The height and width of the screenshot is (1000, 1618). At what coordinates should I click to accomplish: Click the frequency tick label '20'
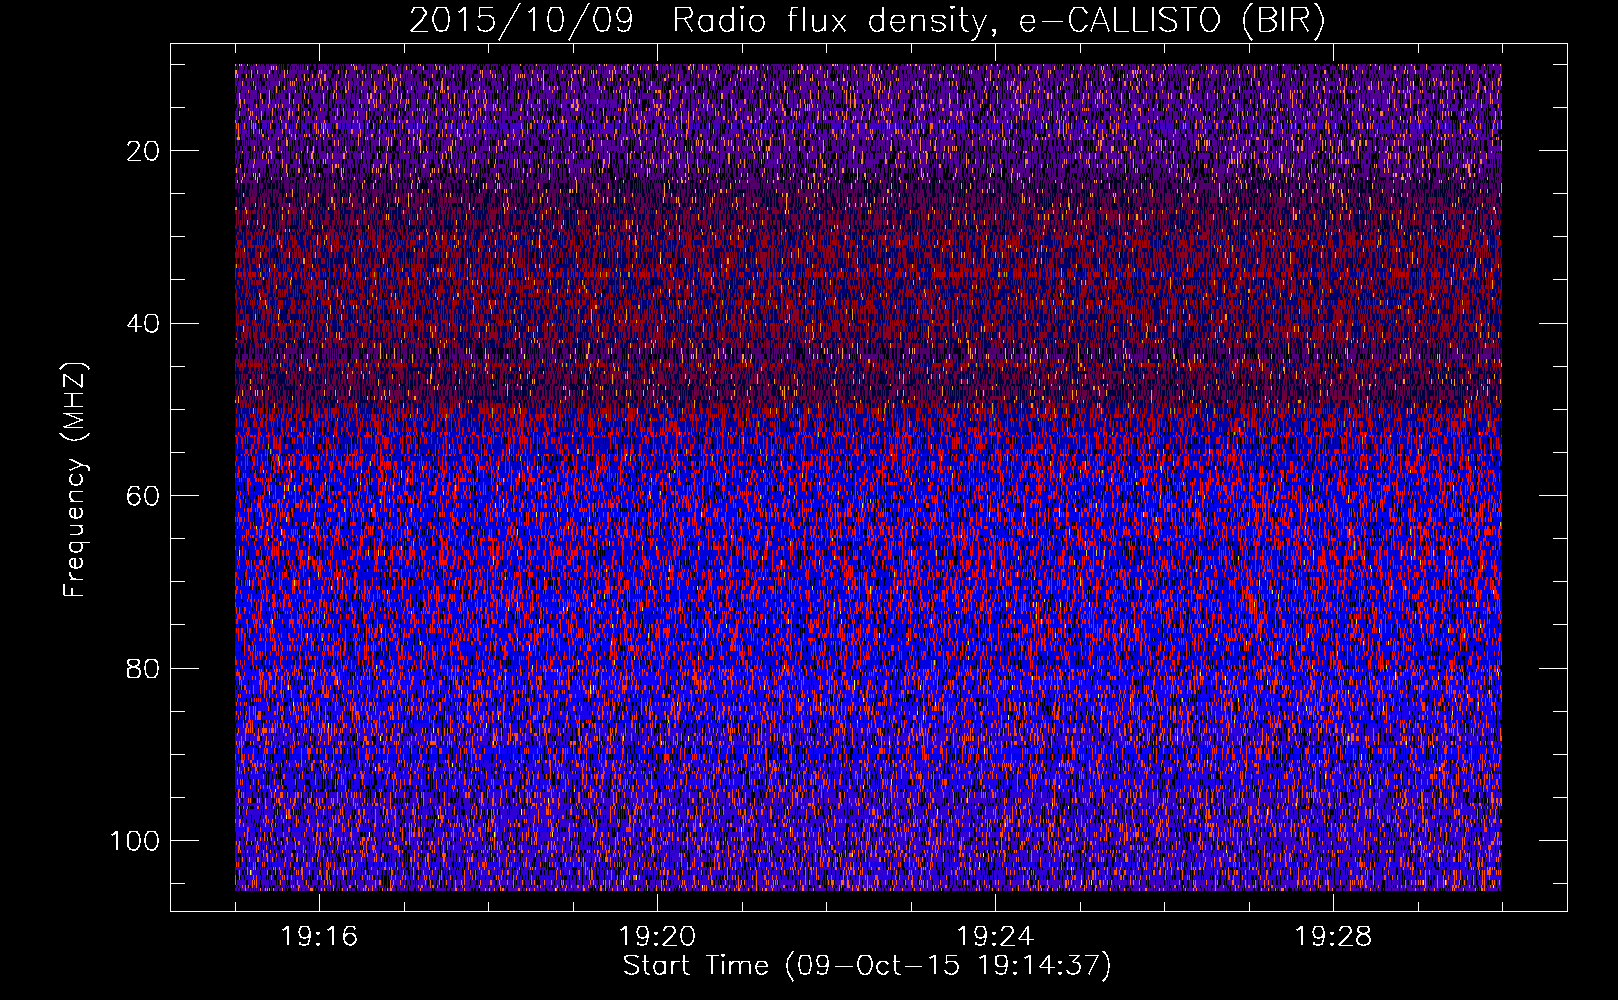coord(144,151)
